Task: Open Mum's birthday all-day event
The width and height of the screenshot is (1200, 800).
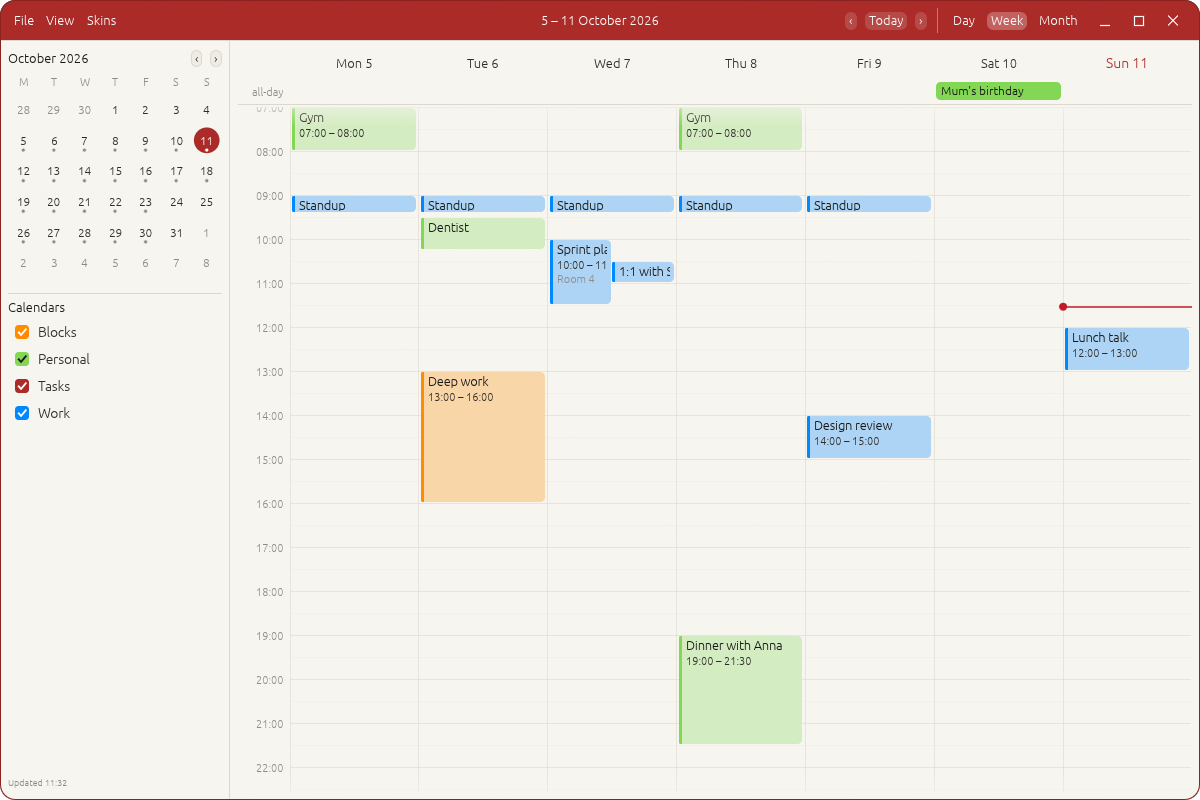Action: click(998, 91)
